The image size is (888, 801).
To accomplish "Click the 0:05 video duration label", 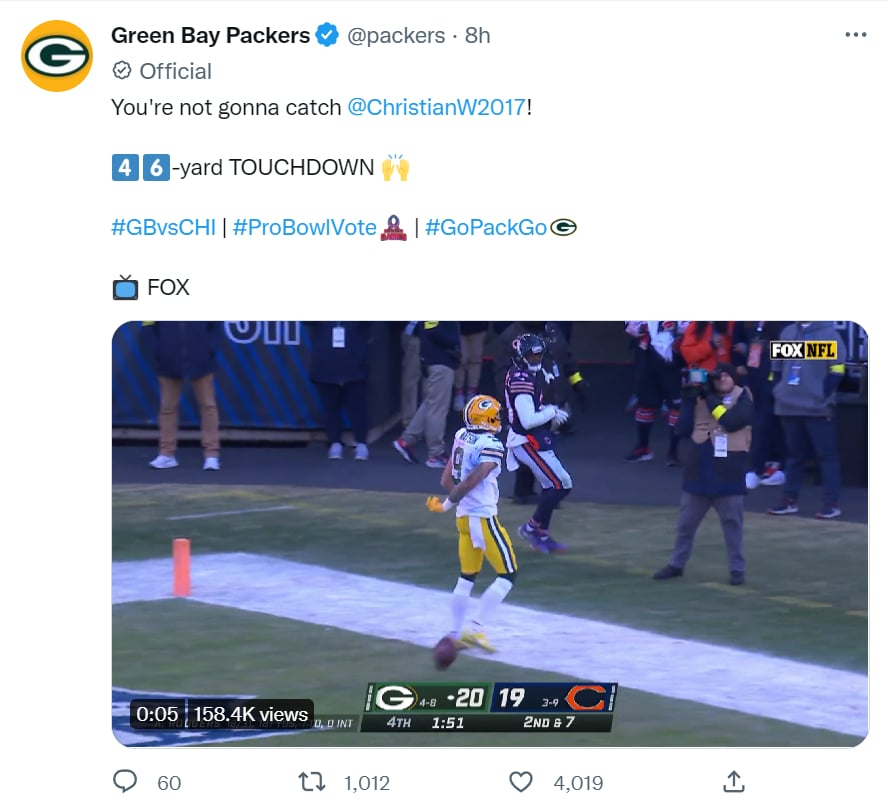I will coord(157,714).
